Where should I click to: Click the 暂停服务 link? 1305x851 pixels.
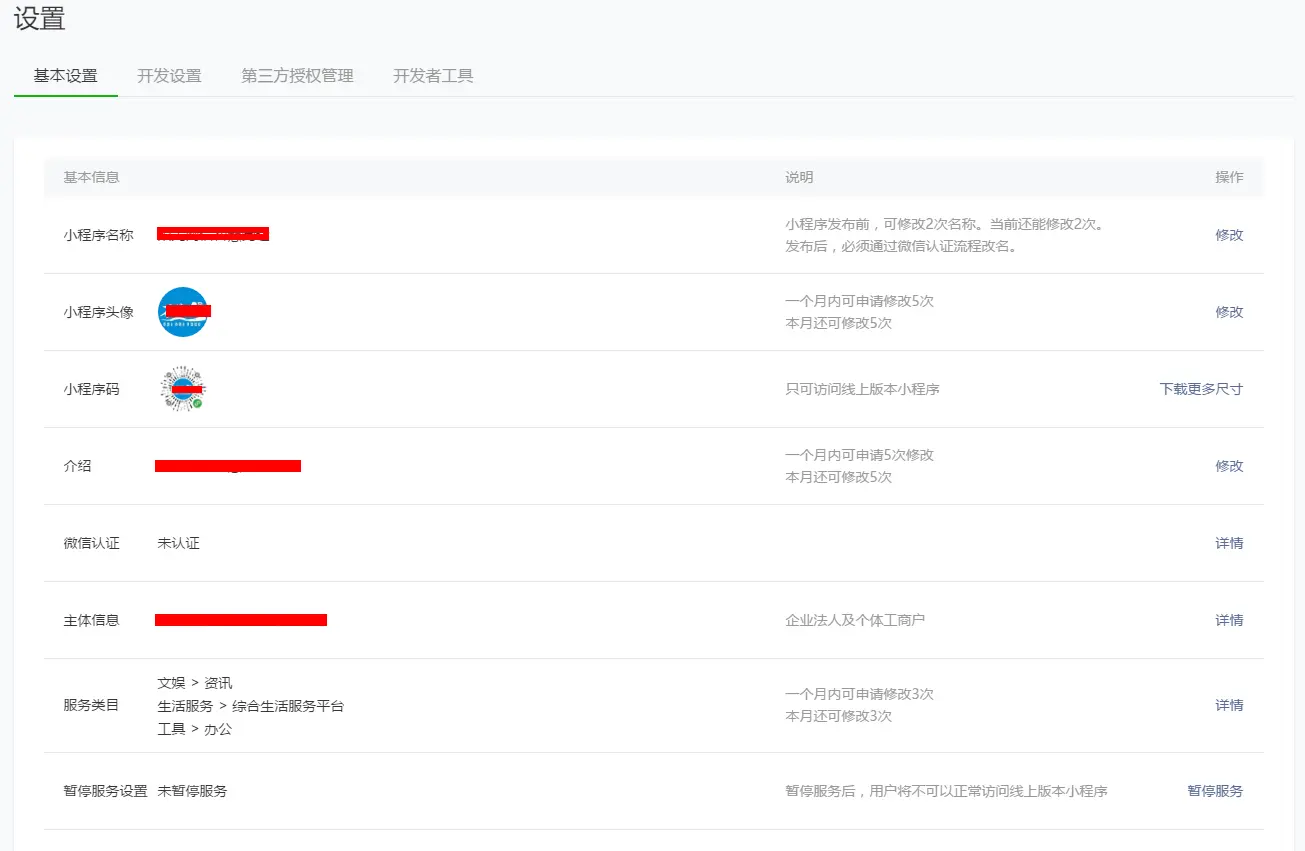pos(1215,791)
